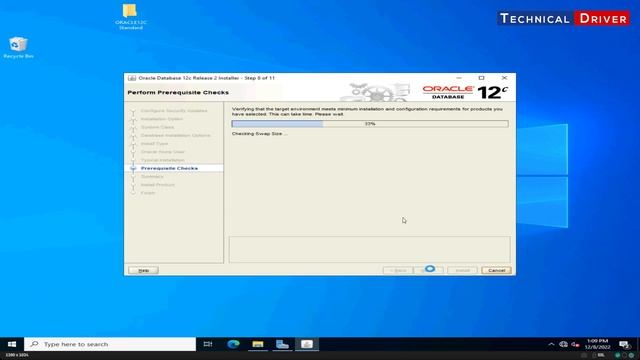The height and width of the screenshot is (360, 640).
Task: Switch to the Oracle installer taskbar icon
Action: click(x=307, y=344)
